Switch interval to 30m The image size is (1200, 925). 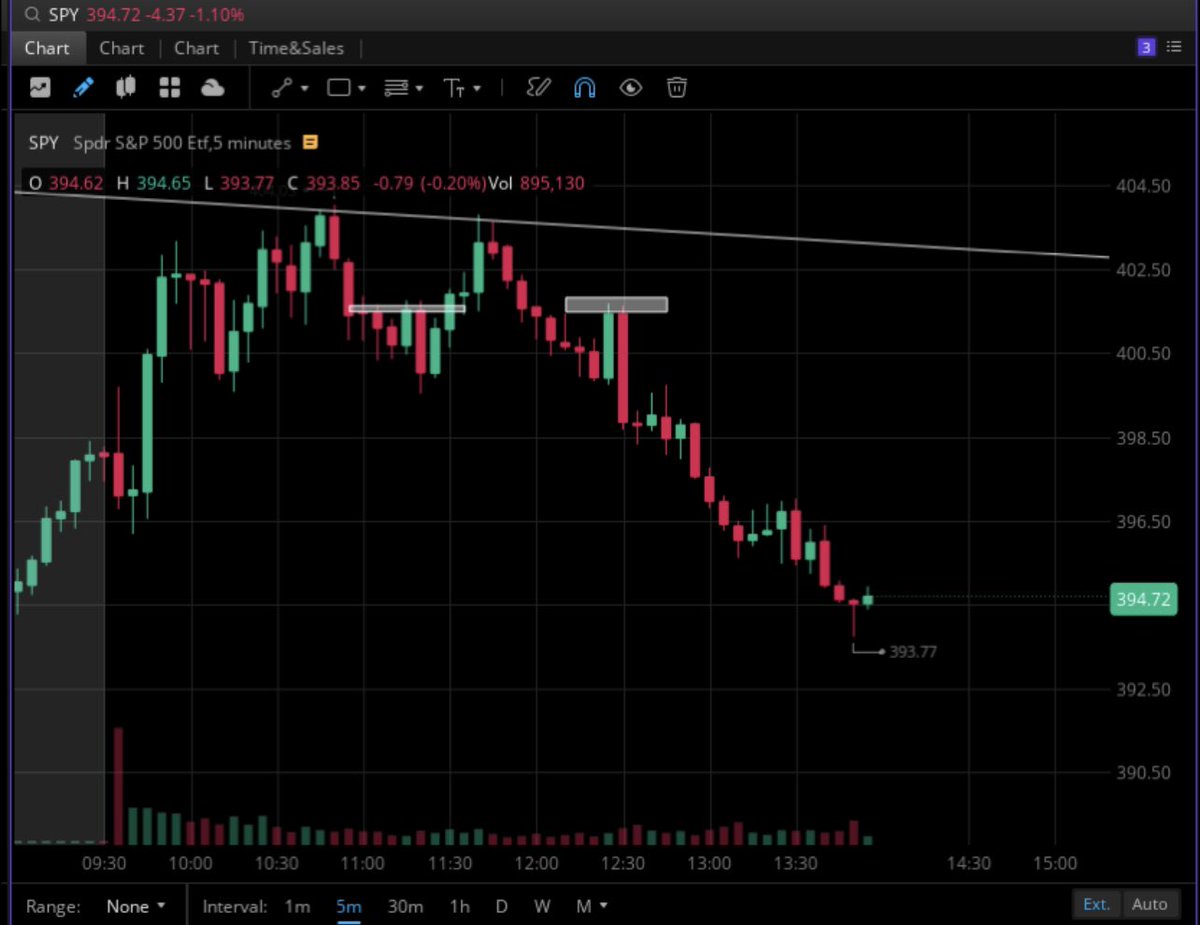click(x=404, y=906)
